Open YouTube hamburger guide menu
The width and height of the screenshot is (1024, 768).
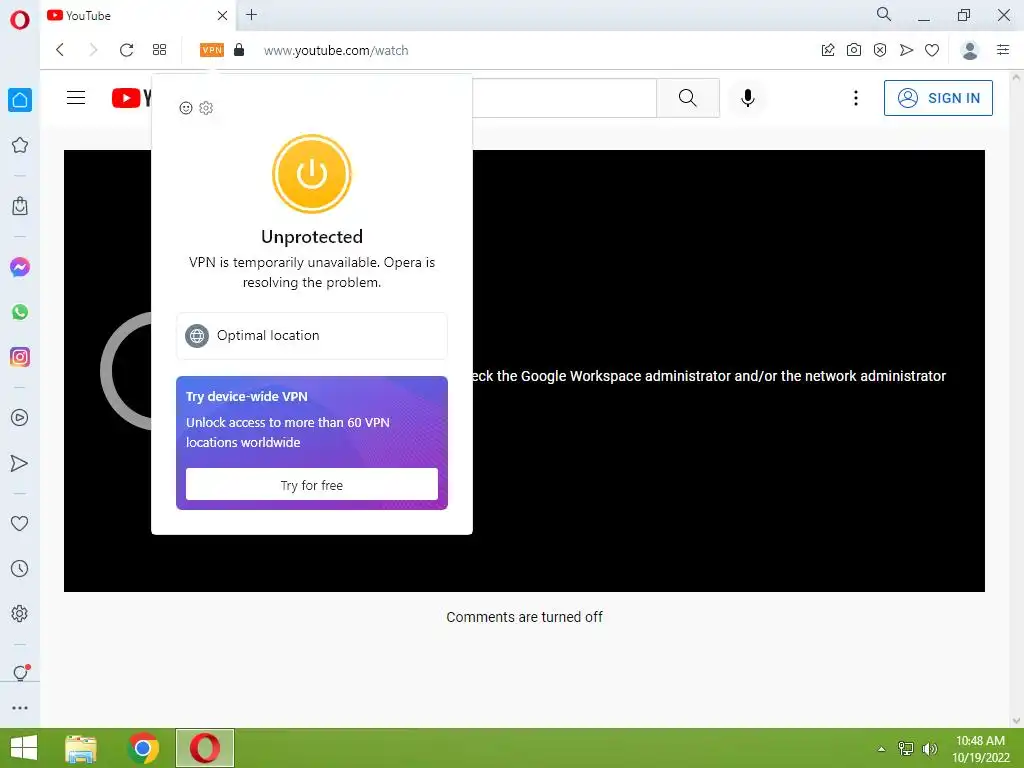pyautogui.click(x=76, y=98)
